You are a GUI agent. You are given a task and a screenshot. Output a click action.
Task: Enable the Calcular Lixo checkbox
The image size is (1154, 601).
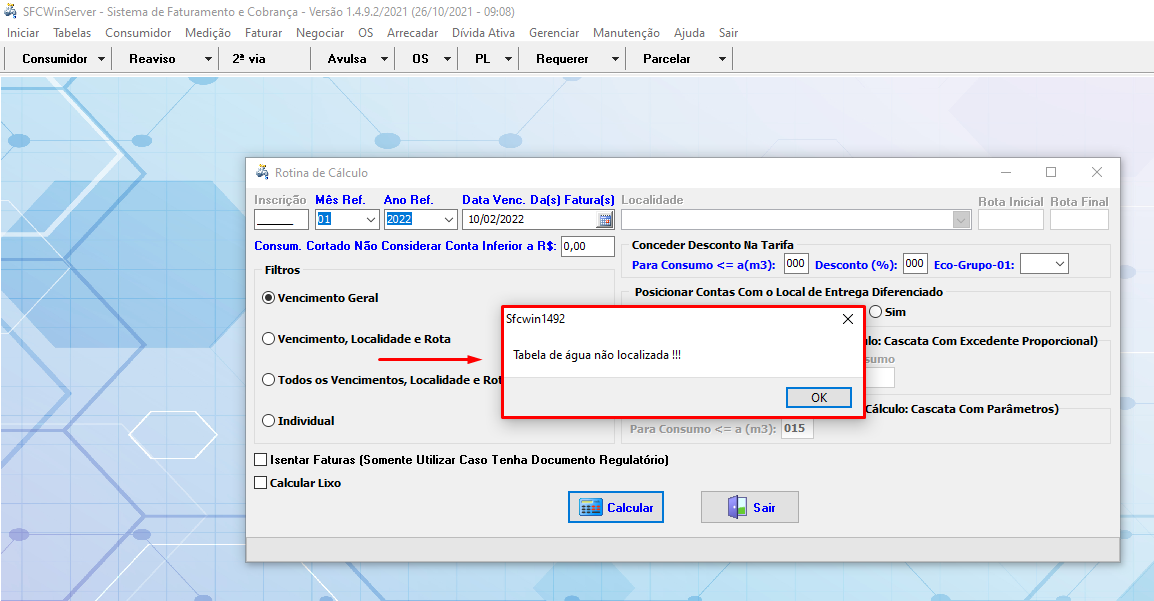(x=262, y=483)
